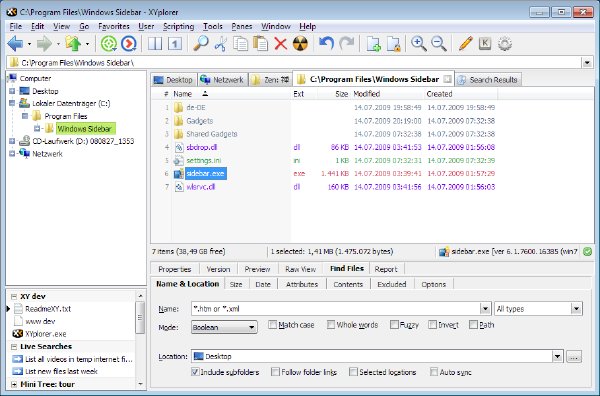Click the green status check icon
Image resolution: width=600 pixels, height=396 pixels.
[587, 251]
